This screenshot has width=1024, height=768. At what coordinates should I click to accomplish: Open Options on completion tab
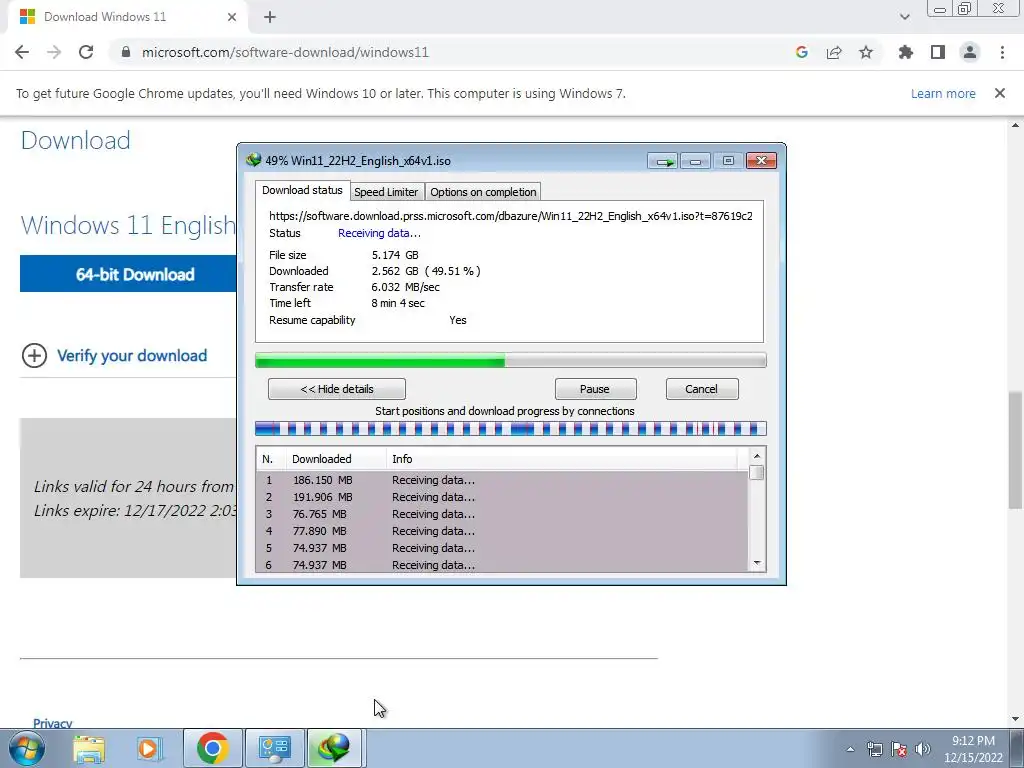[x=483, y=192]
